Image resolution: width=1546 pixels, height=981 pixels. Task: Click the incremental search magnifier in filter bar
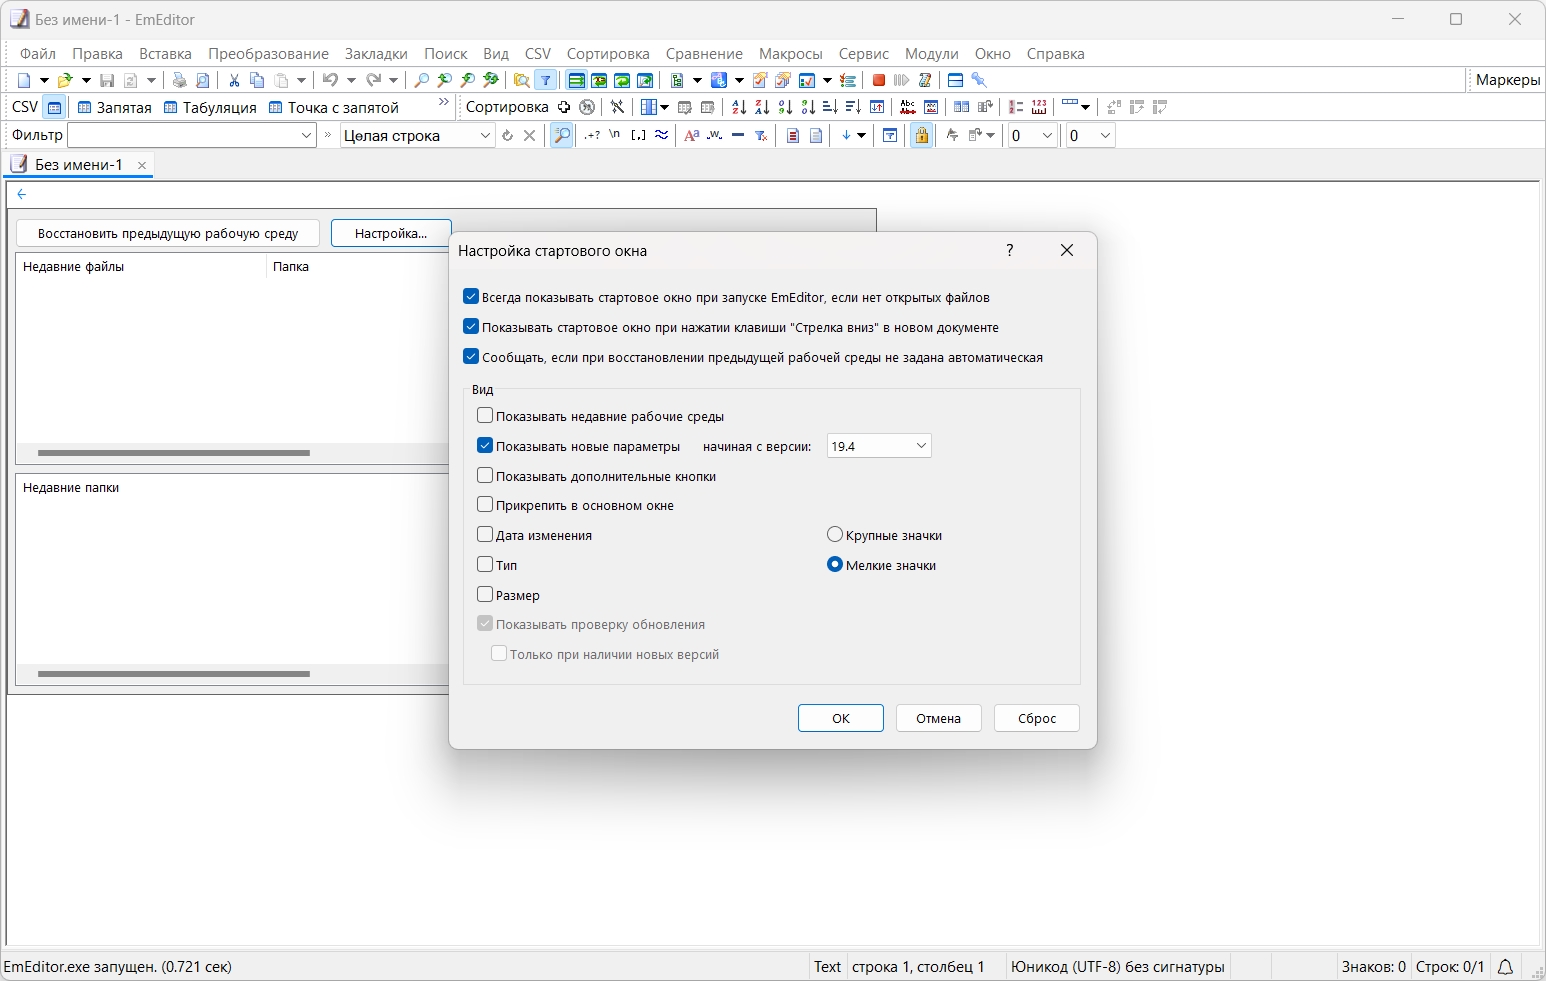click(x=562, y=135)
